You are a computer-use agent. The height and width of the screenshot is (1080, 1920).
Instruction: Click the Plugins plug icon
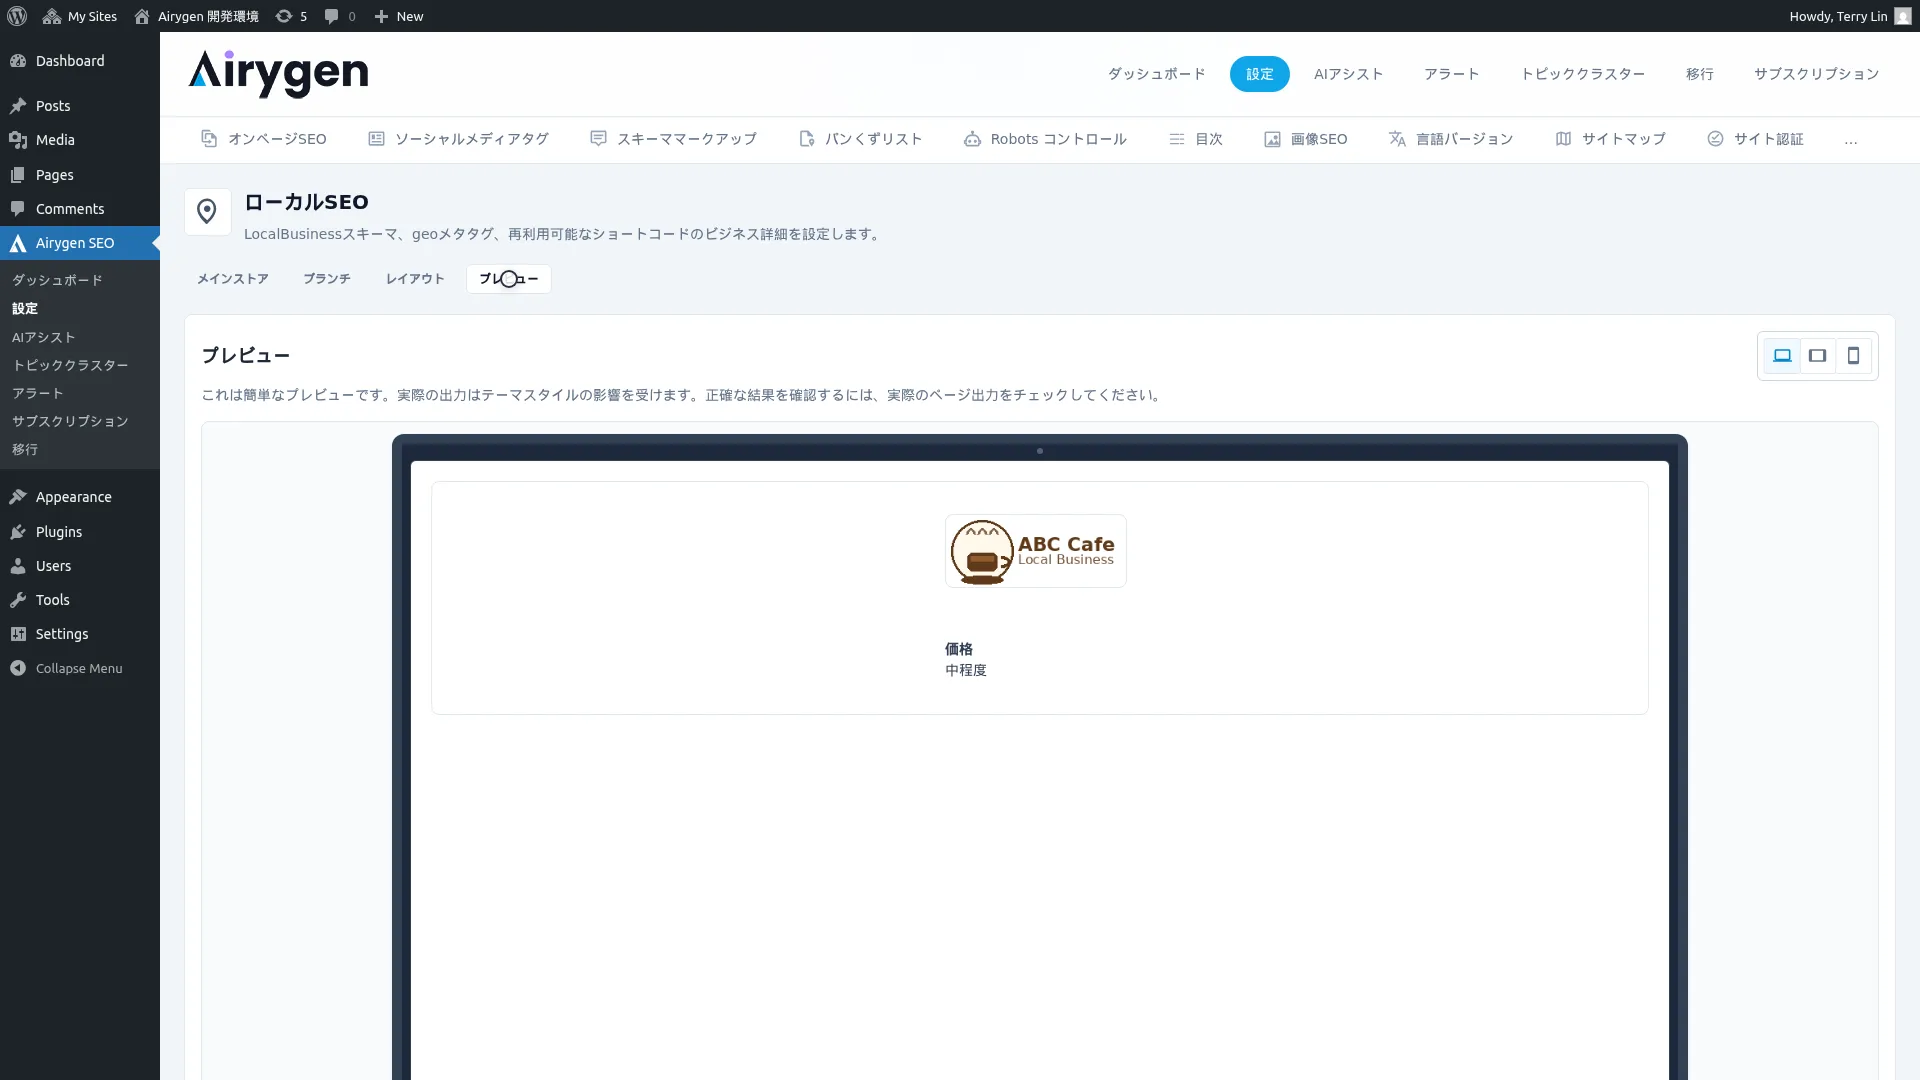tap(18, 532)
